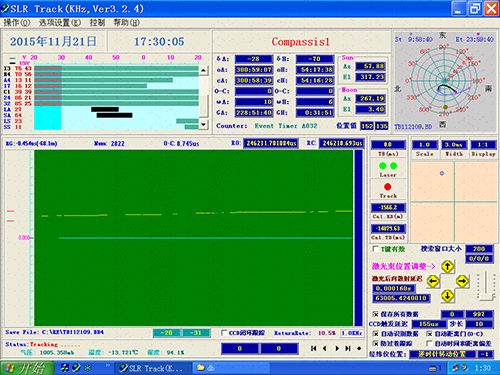This screenshot has width=500, height=375.
Task: Click the yellow down arrow laser adjustment button
Action: pos(447,296)
